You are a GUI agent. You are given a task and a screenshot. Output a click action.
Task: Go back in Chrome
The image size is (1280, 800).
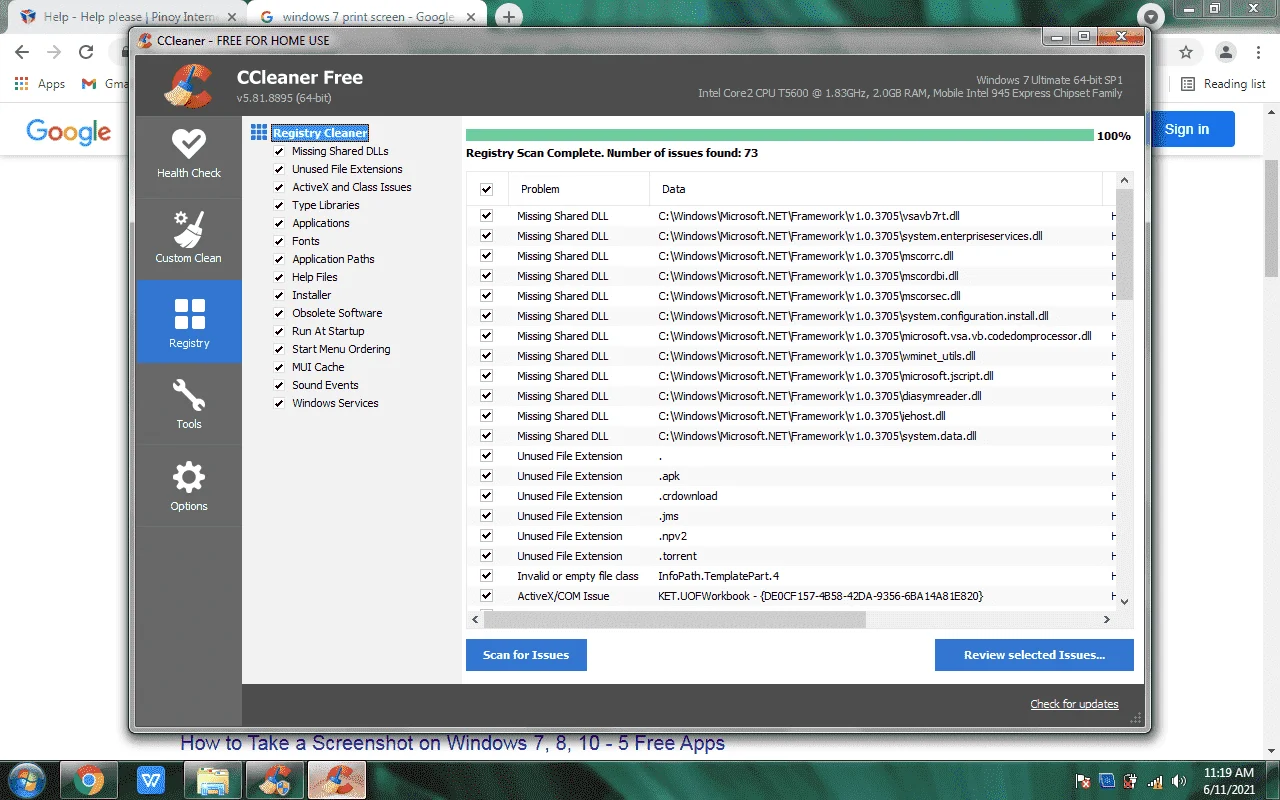coord(22,52)
